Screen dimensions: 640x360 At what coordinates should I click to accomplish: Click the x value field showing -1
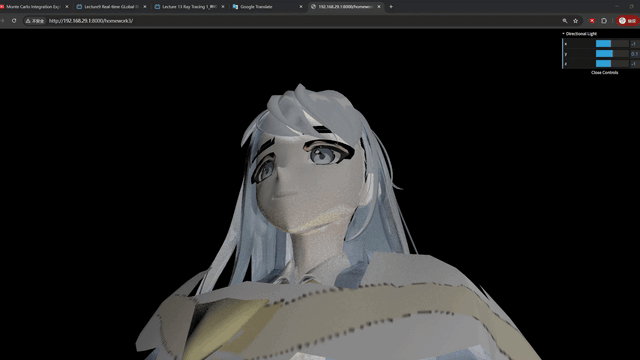pyautogui.click(x=634, y=44)
